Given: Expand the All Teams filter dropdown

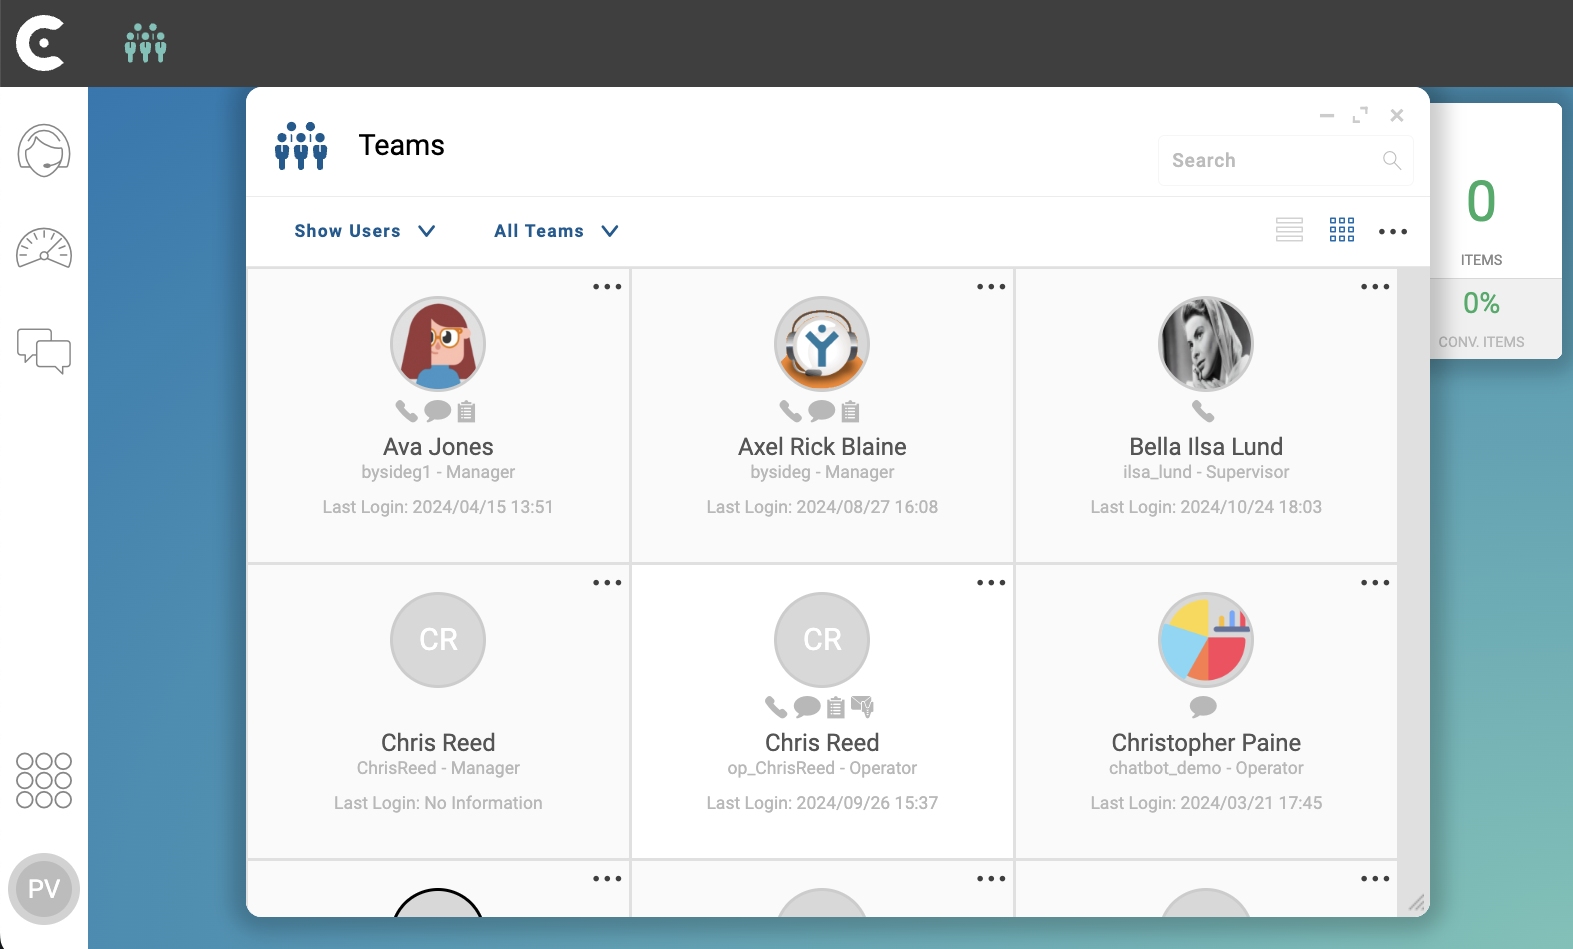Looking at the screenshot, I should tap(556, 231).
